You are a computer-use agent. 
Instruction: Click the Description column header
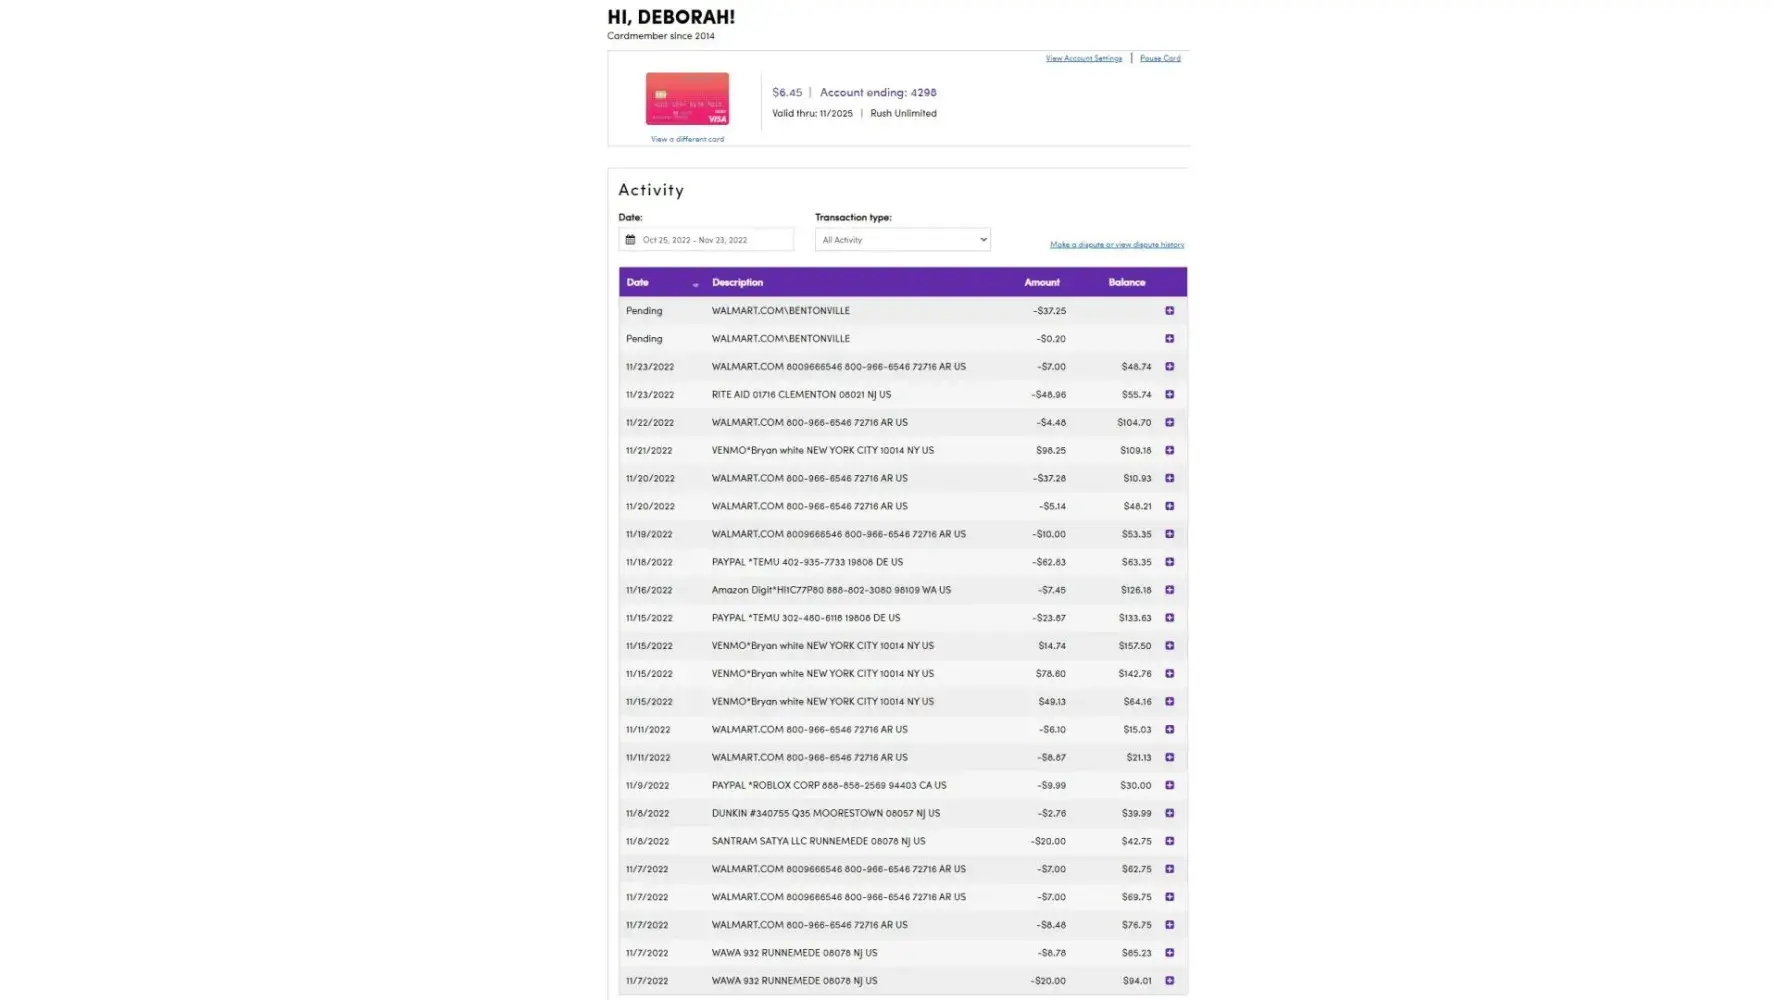click(x=737, y=283)
